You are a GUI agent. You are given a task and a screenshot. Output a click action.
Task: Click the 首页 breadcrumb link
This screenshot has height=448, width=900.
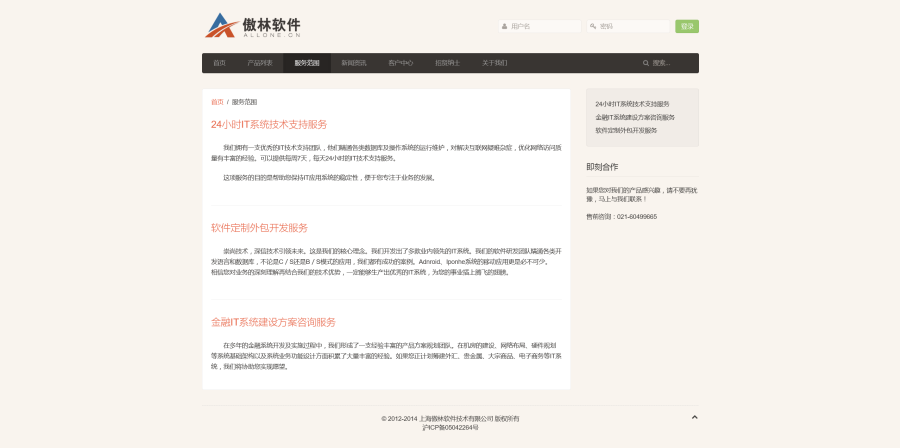coord(217,102)
